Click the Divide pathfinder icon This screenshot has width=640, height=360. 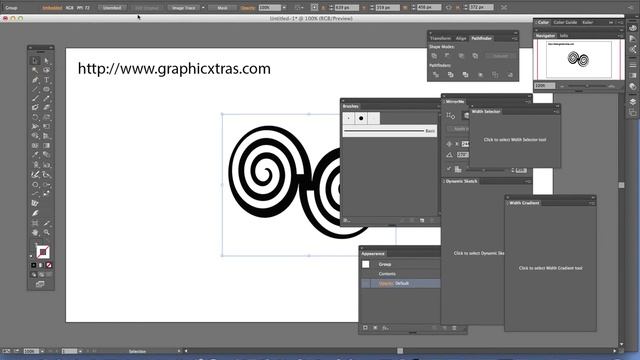click(x=436, y=75)
